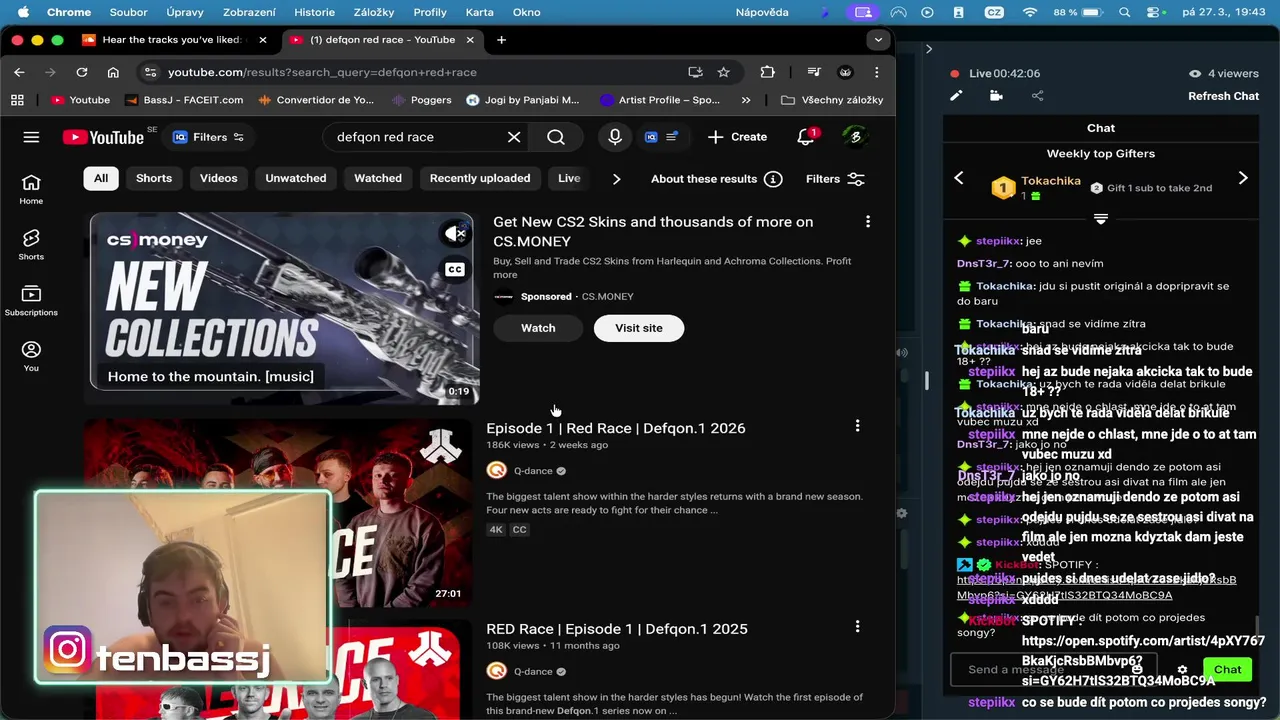Go to Home in YouTube sidebar
The image size is (1280, 720).
(x=31, y=188)
